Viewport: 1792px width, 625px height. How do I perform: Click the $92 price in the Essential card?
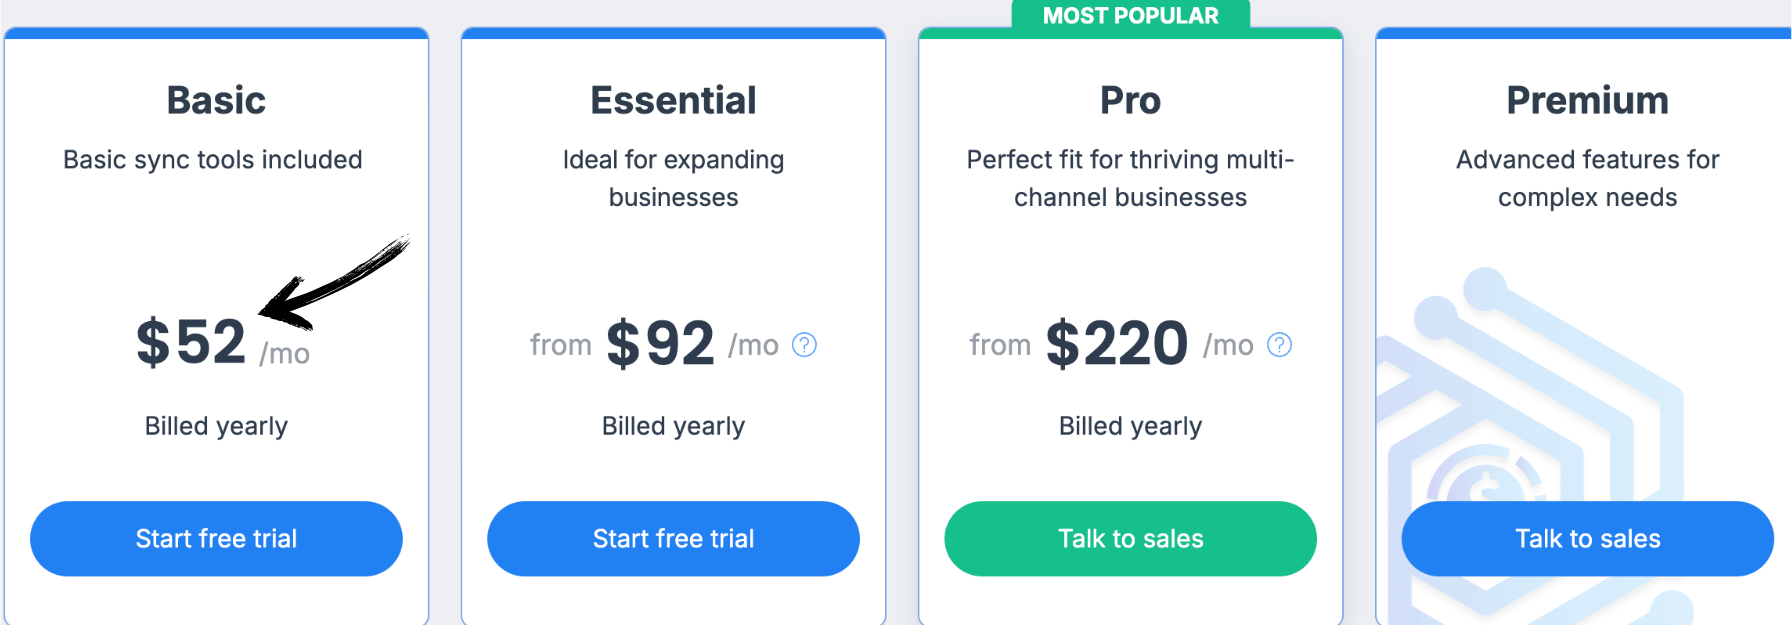tap(660, 344)
